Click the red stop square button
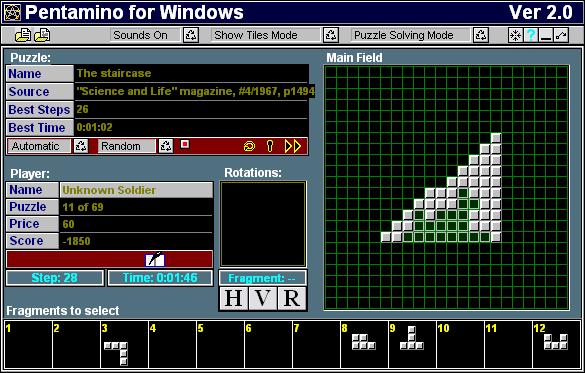Screen dimensions: 585x373 pyautogui.click(x=185, y=144)
